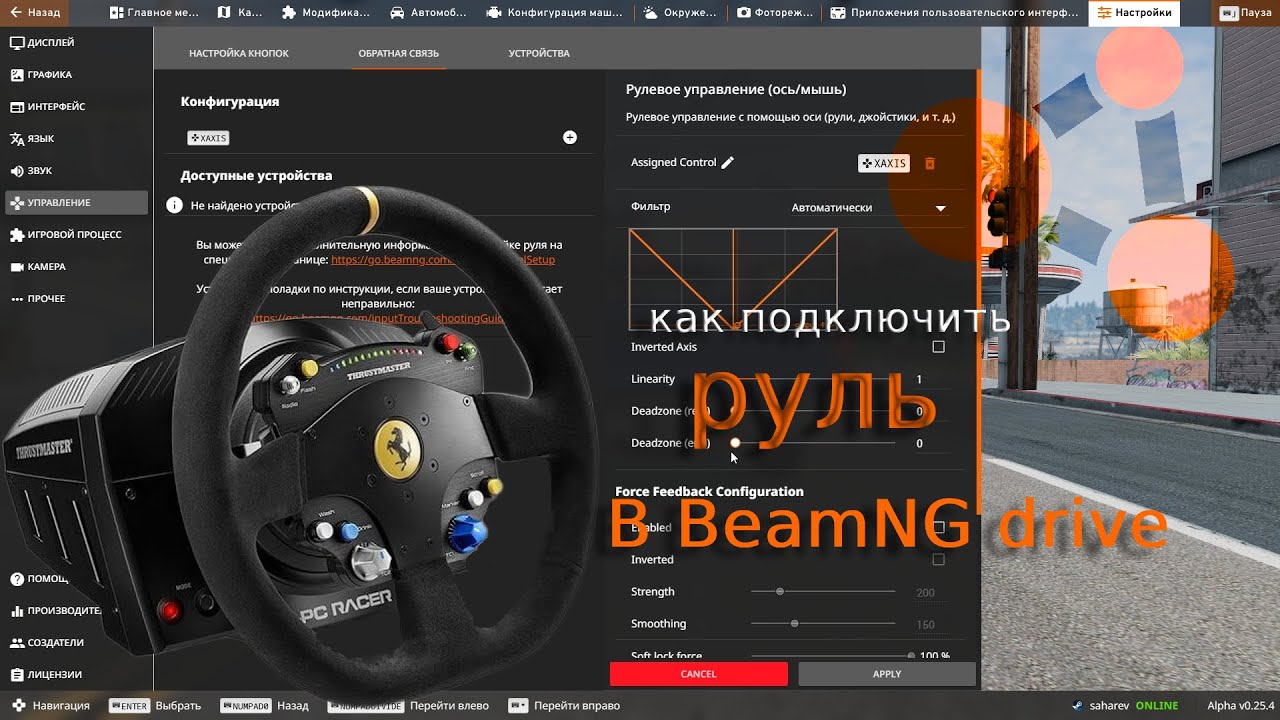The width and height of the screenshot is (1280, 720).
Task: Edit Assigned Control with pencil icon
Action: [727, 162]
